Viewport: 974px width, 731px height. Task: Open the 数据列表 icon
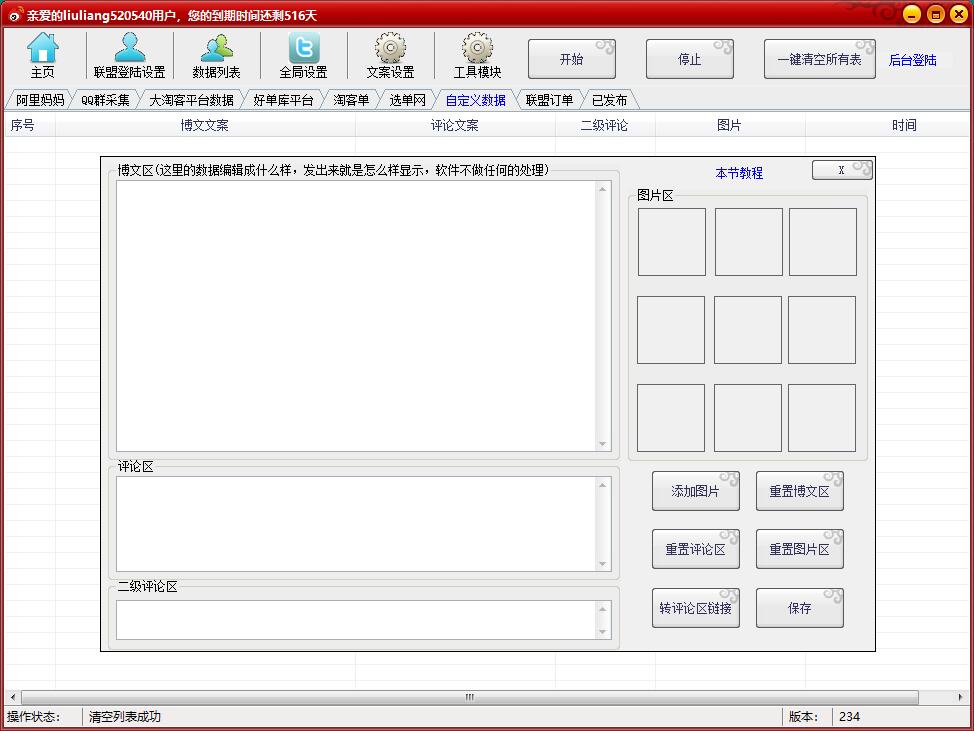point(217,48)
